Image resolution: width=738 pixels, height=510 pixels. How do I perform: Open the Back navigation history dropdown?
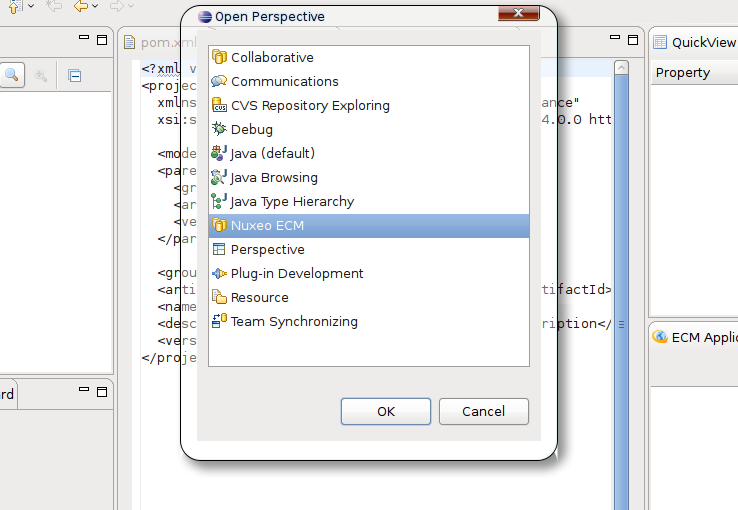[x=95, y=6]
